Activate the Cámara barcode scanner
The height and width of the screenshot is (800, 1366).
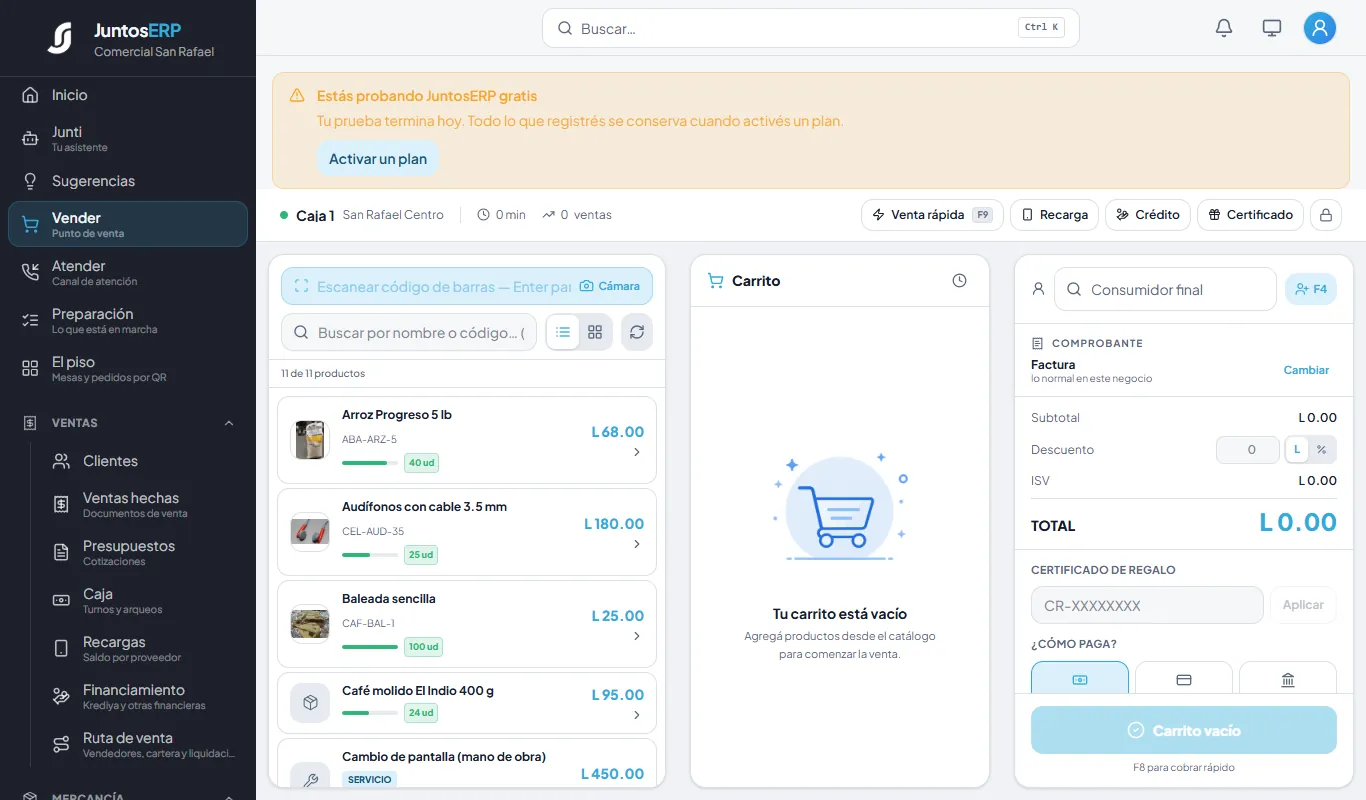click(x=610, y=286)
